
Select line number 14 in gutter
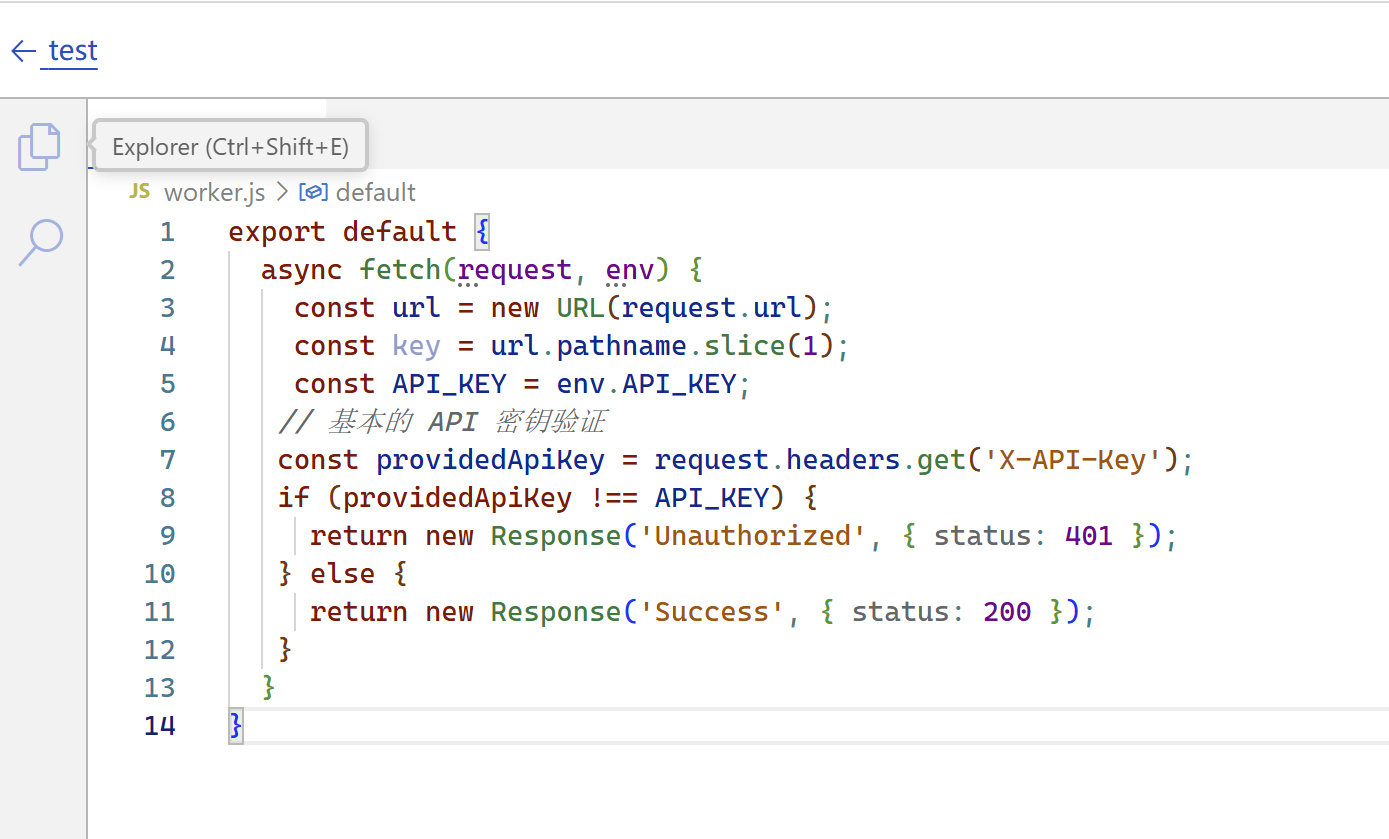[159, 726]
